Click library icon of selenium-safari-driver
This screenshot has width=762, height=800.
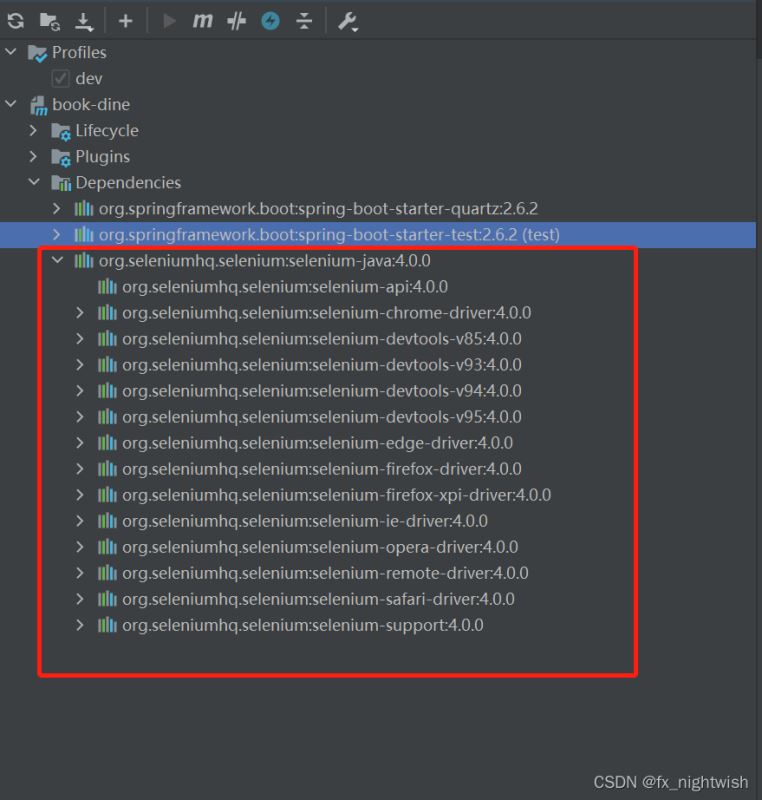(107, 599)
